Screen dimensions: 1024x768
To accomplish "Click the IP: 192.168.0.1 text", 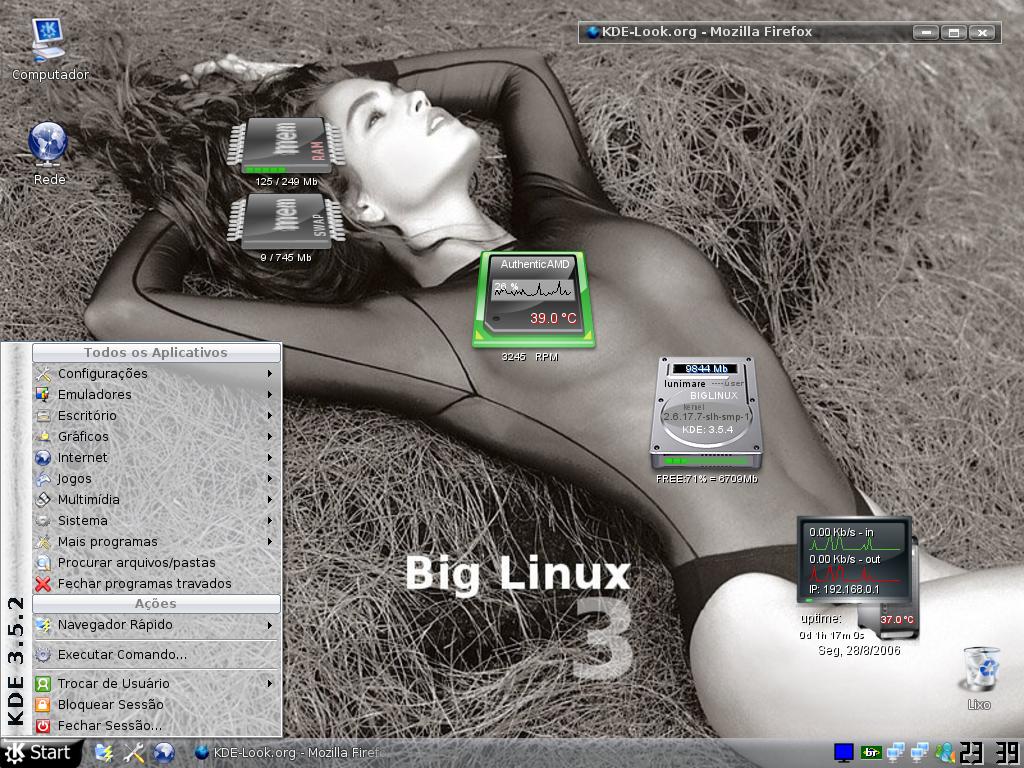I will pos(844,589).
